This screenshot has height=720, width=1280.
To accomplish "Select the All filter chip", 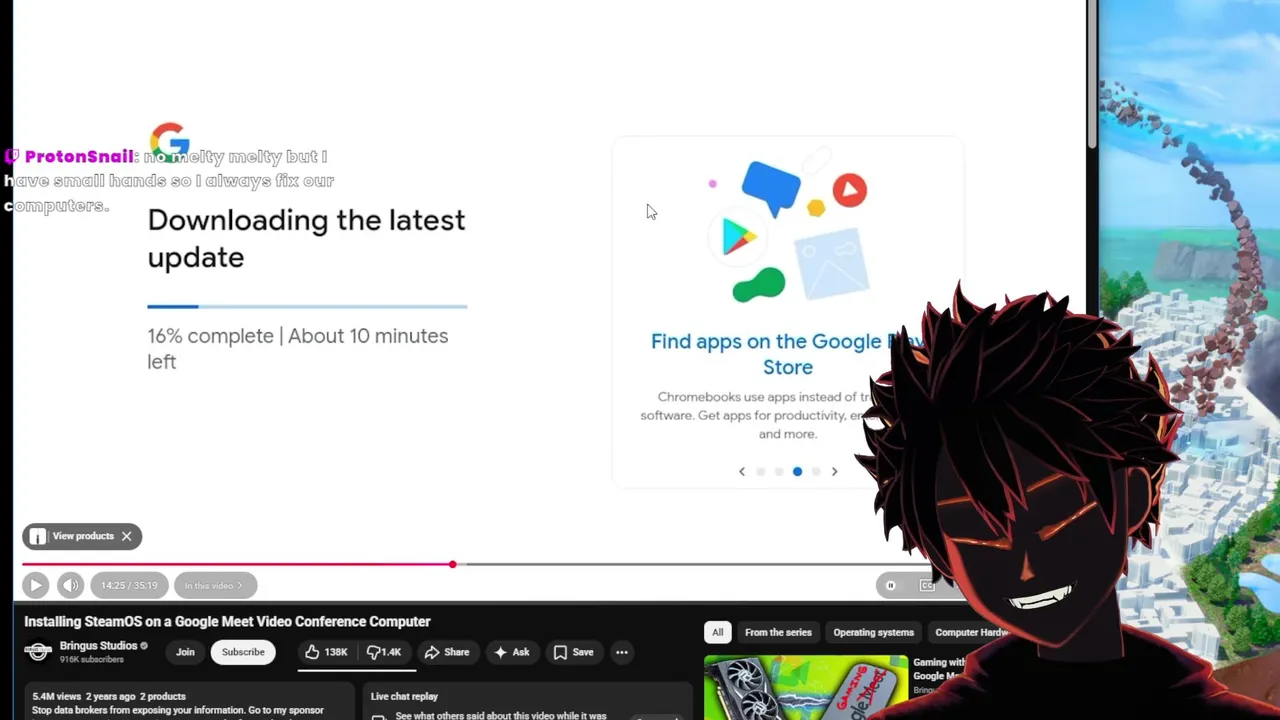I will (717, 632).
